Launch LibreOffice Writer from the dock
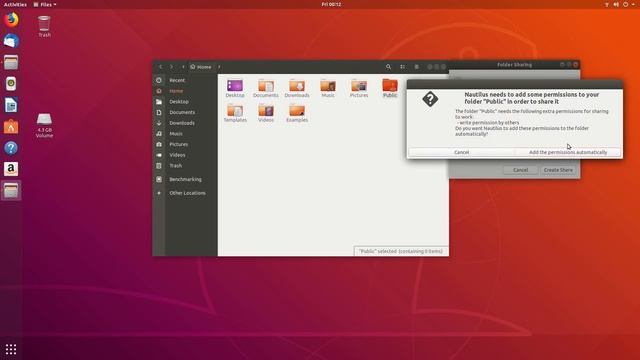 point(11,105)
